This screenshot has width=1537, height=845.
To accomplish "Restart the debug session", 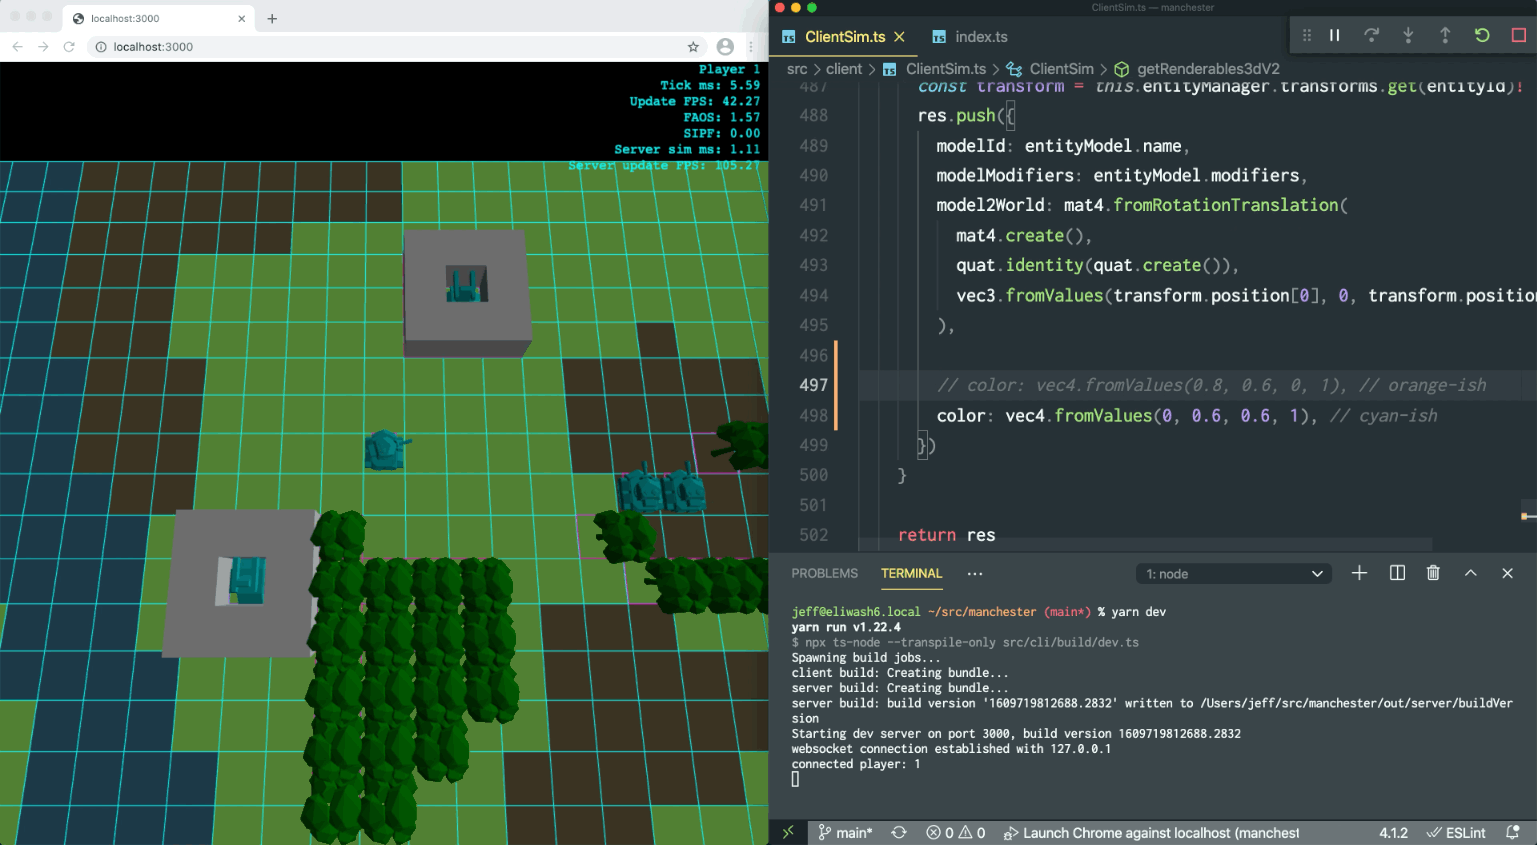I will coord(1482,35).
